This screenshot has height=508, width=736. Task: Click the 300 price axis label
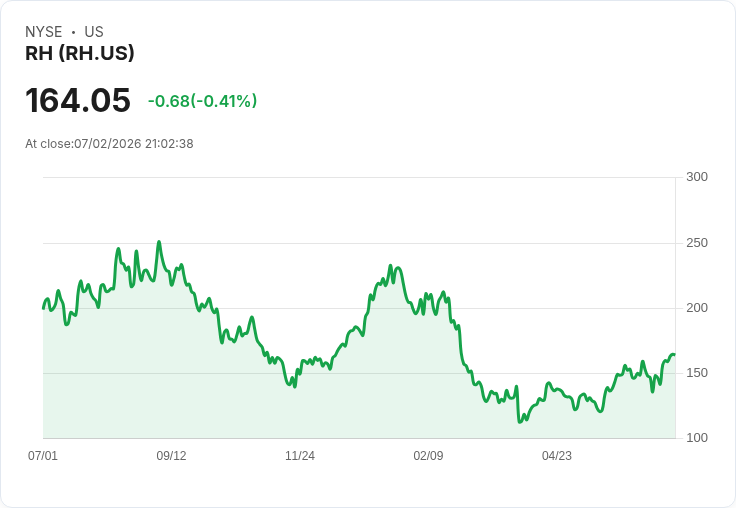tap(697, 177)
